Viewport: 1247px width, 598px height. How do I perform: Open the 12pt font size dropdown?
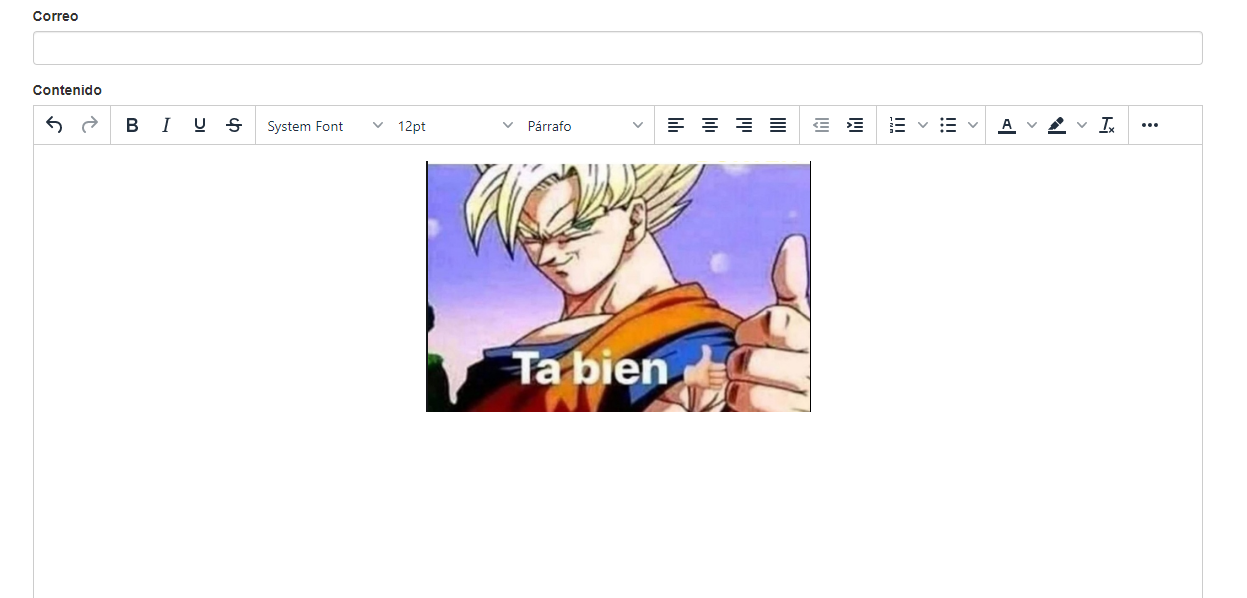pyautogui.click(x=455, y=126)
